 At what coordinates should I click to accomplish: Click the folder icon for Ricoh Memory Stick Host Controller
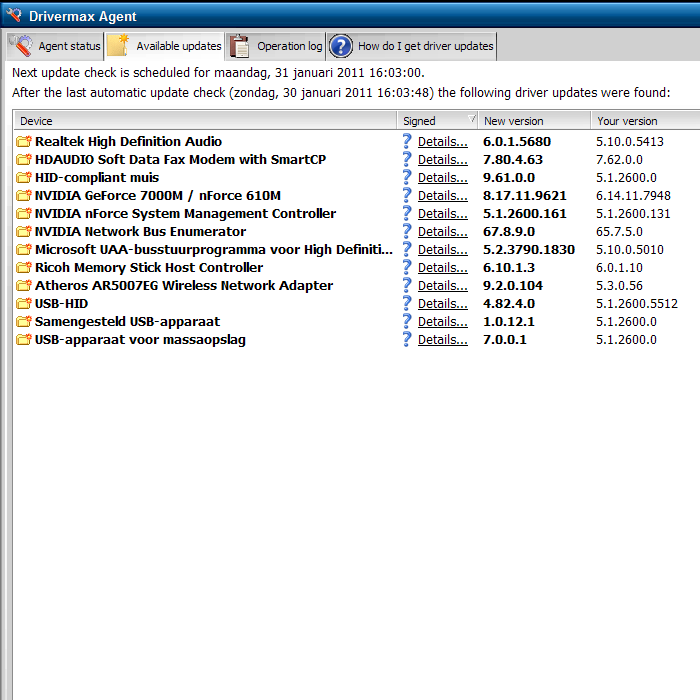[x=24, y=267]
